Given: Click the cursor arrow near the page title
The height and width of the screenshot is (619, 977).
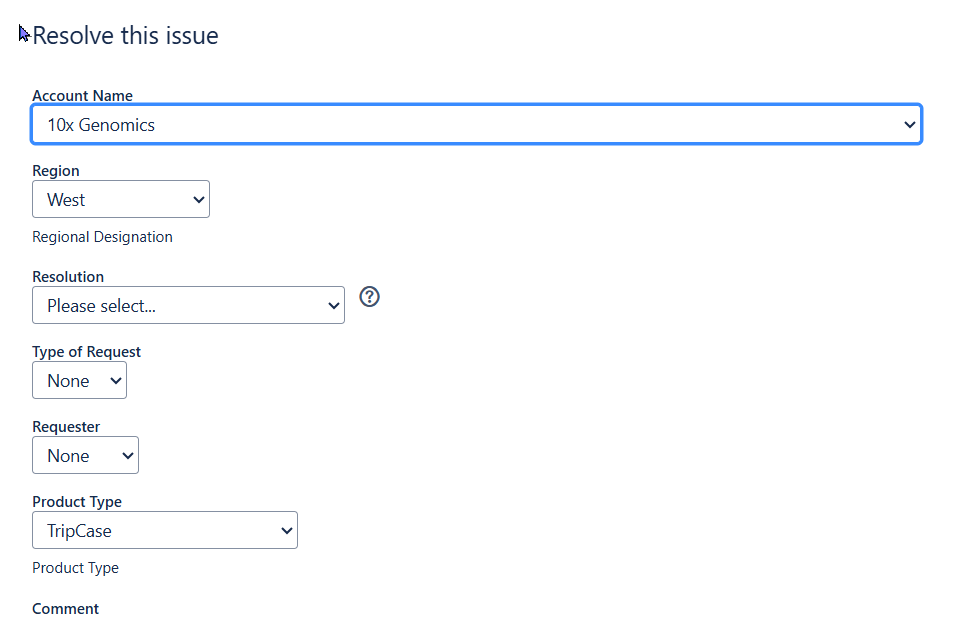Looking at the screenshot, I should 22,33.
